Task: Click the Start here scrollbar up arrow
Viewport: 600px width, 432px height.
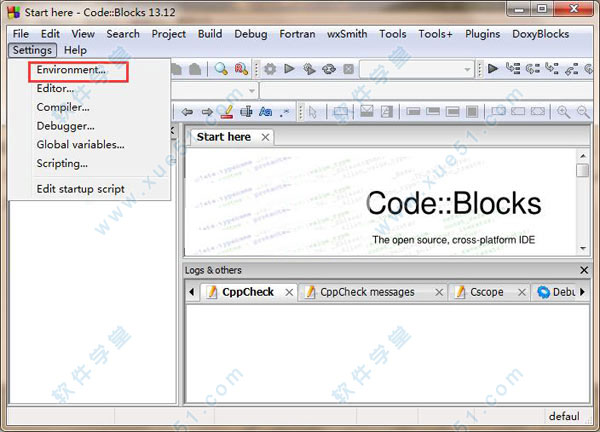Action: point(583,156)
